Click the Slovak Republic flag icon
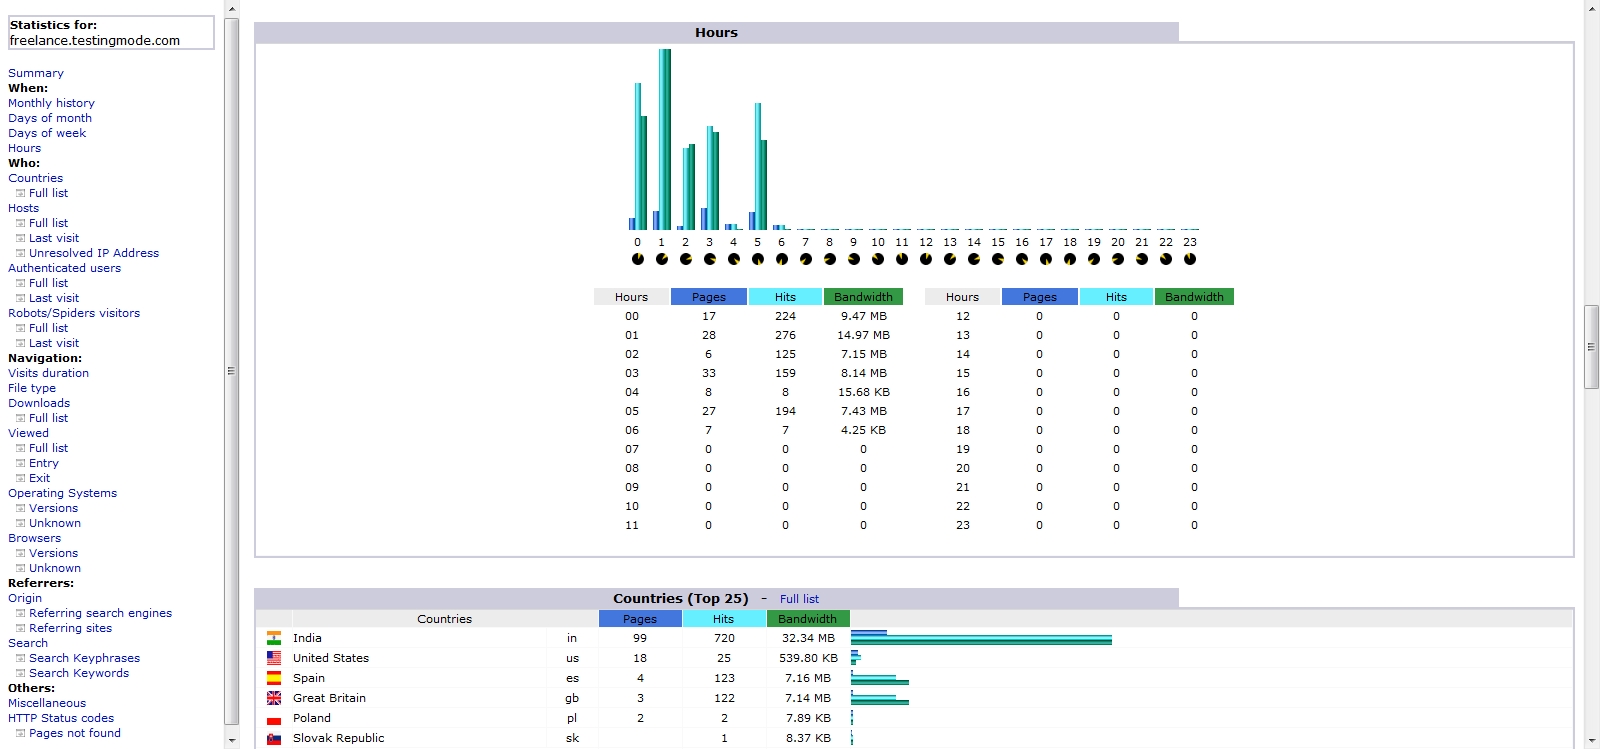The image size is (1600, 749). [273, 738]
